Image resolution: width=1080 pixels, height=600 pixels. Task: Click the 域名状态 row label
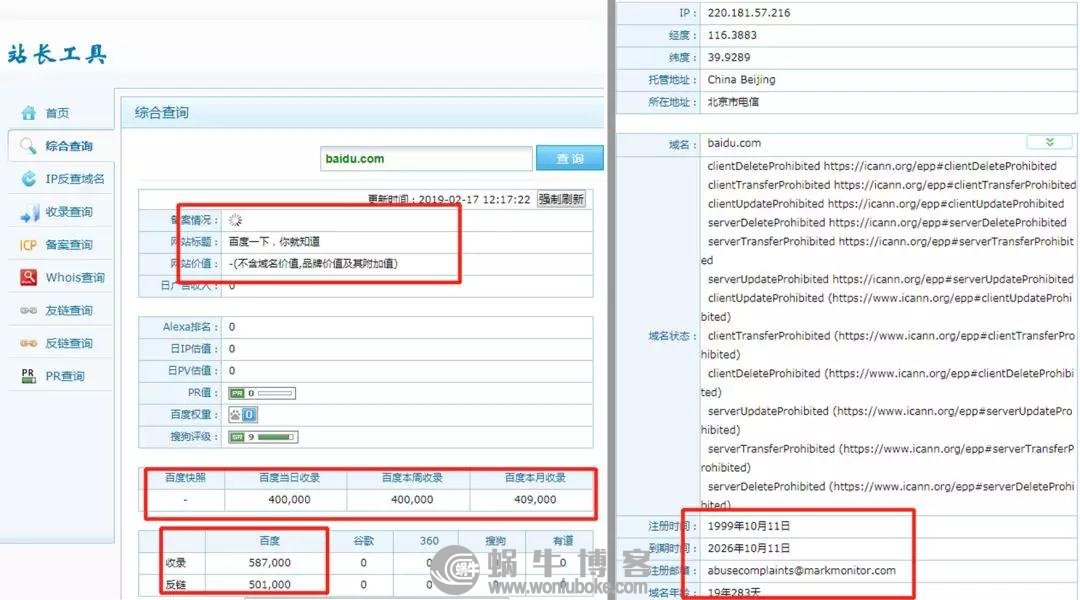(673, 335)
